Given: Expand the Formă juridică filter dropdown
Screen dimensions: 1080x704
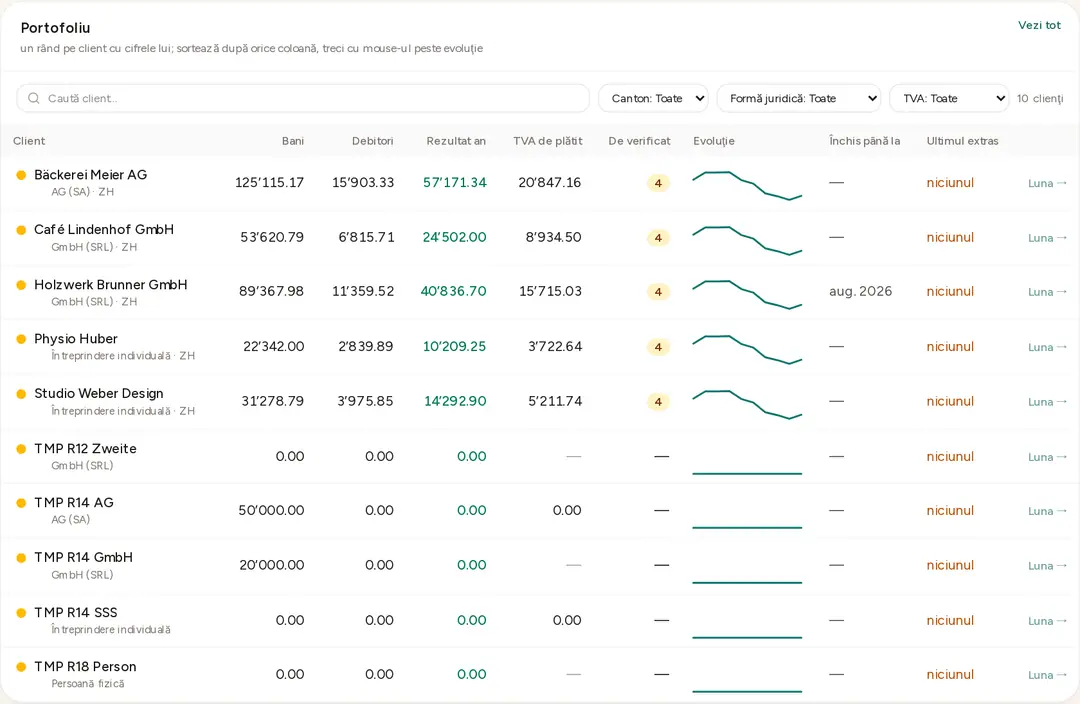Looking at the screenshot, I should click(799, 99).
